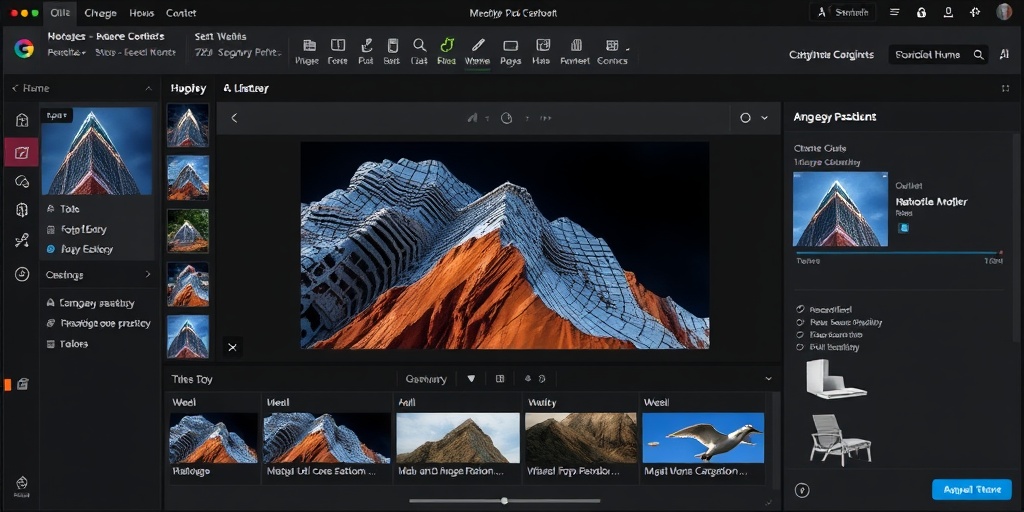Image resolution: width=1024 pixels, height=512 pixels.
Task: Choose the Forriert toolbar icon
Action: pos(576,45)
